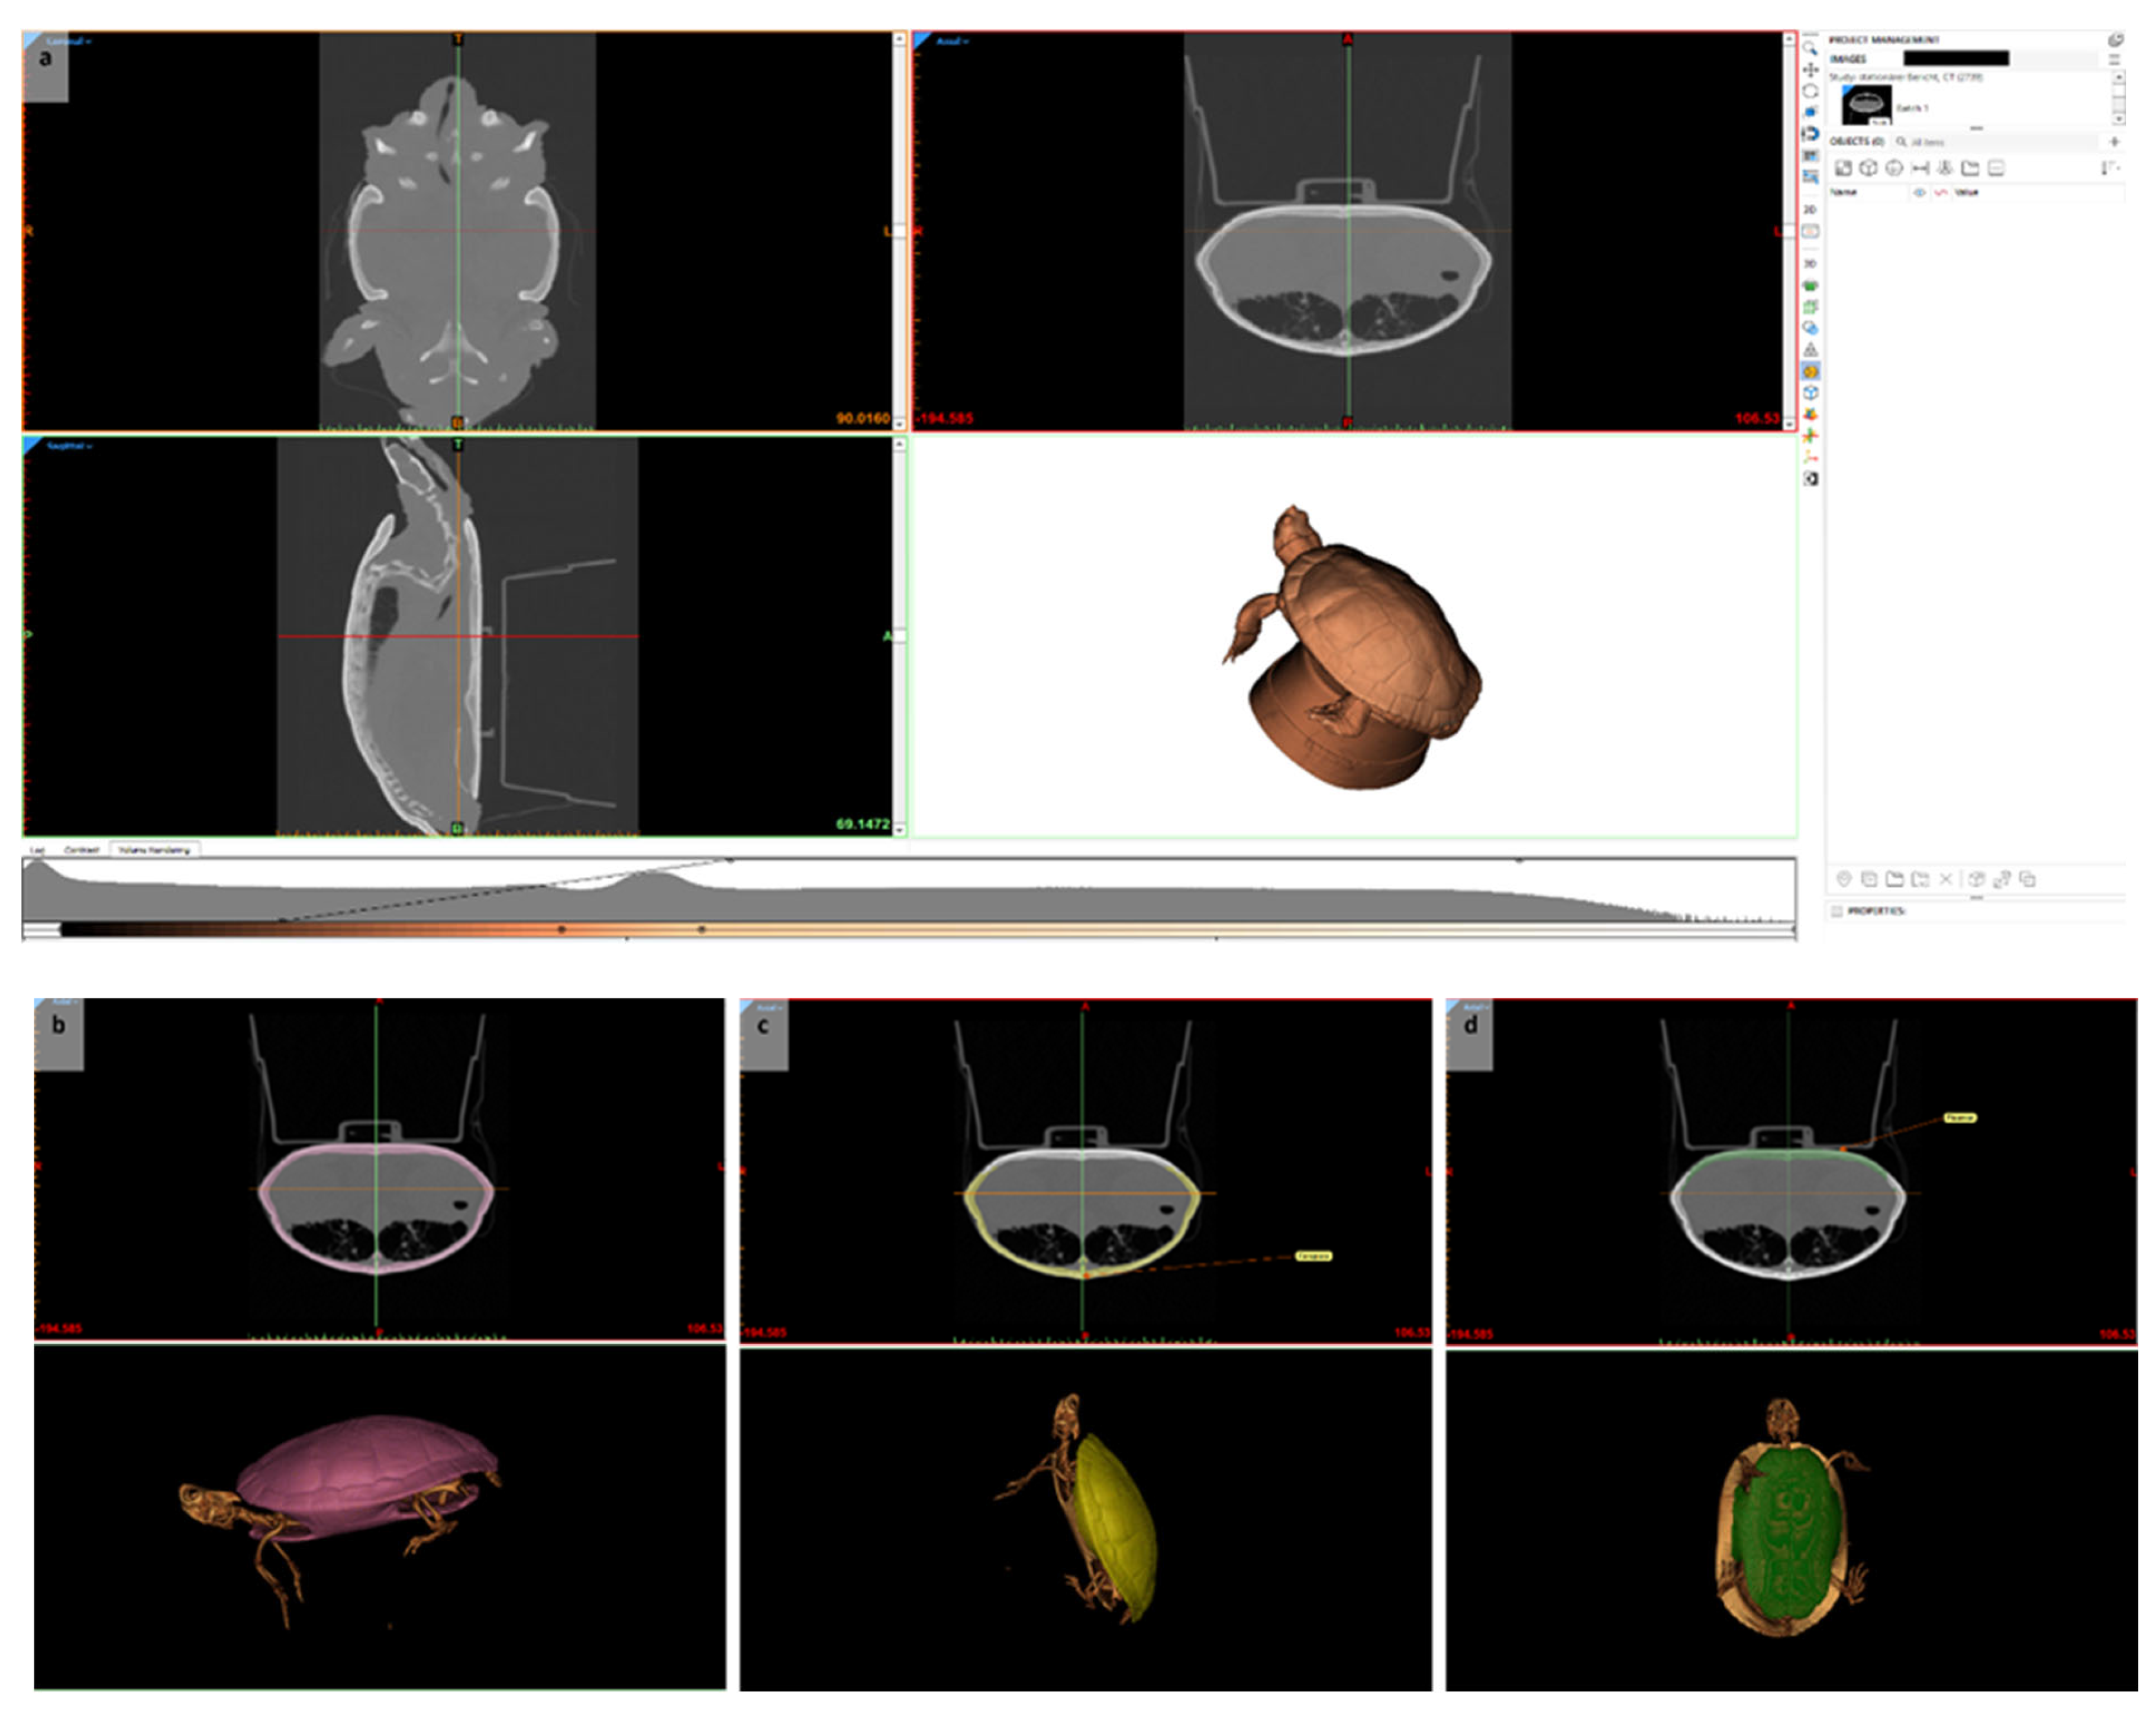Click the measure distance filter icon
2156x1714 pixels.
[1920, 168]
